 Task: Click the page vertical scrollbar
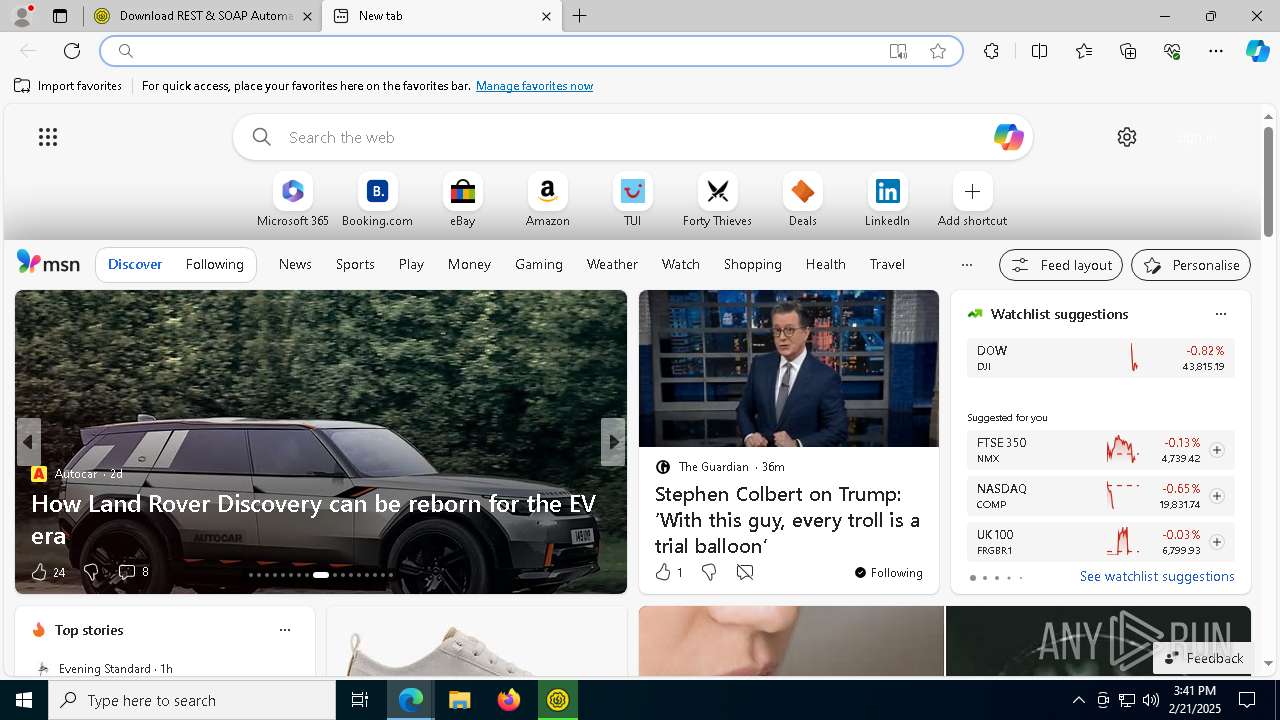pyautogui.click(x=1268, y=183)
